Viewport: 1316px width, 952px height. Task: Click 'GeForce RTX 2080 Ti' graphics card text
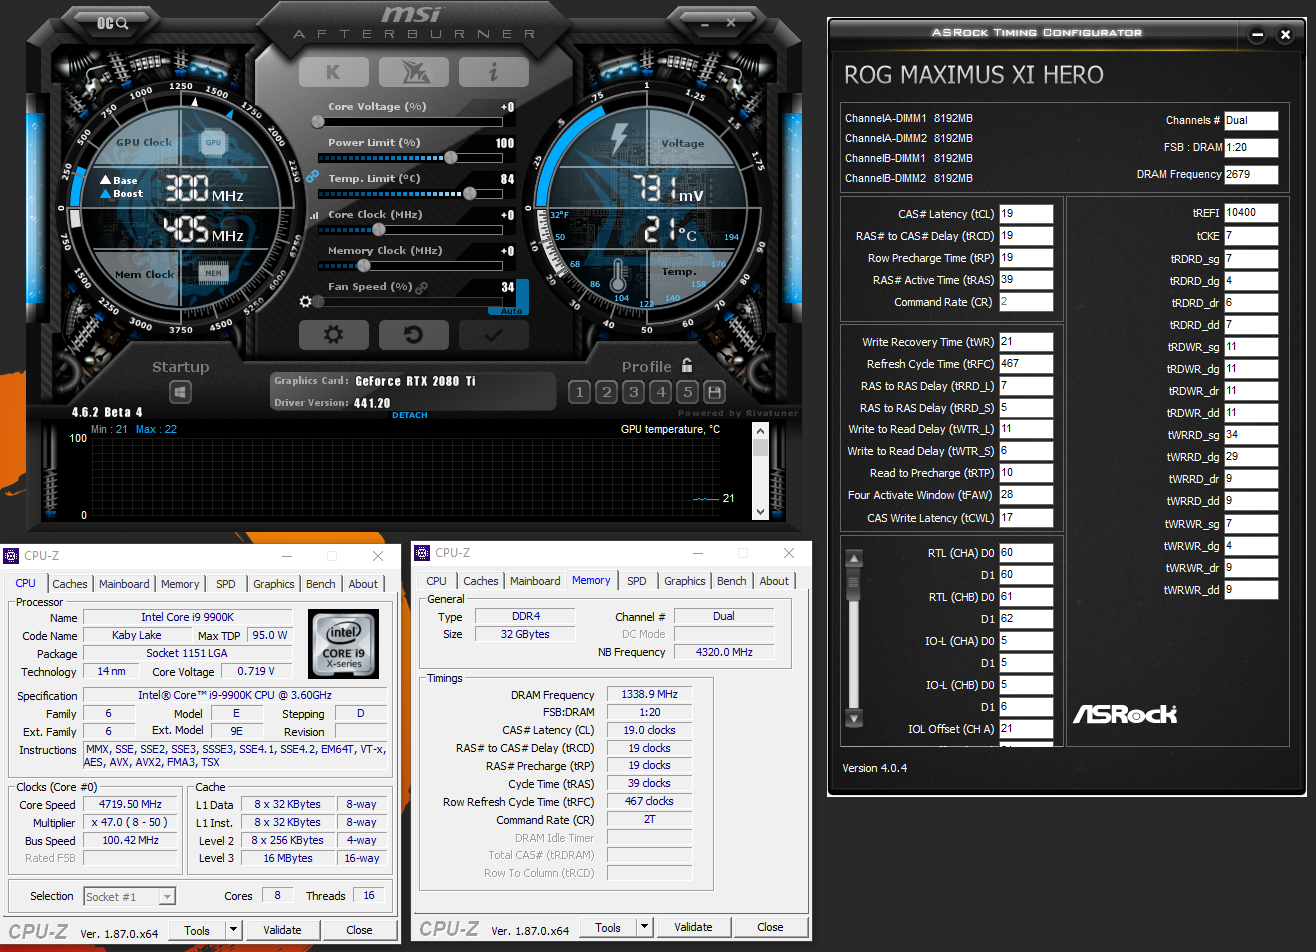click(x=416, y=381)
